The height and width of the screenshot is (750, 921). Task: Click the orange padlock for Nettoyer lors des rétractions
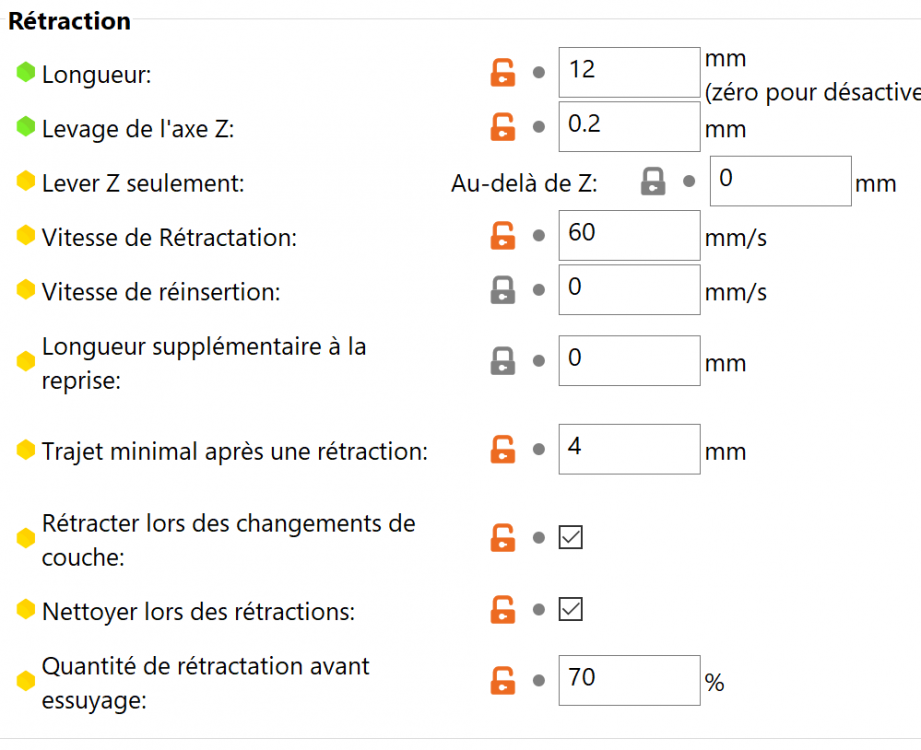pyautogui.click(x=502, y=609)
